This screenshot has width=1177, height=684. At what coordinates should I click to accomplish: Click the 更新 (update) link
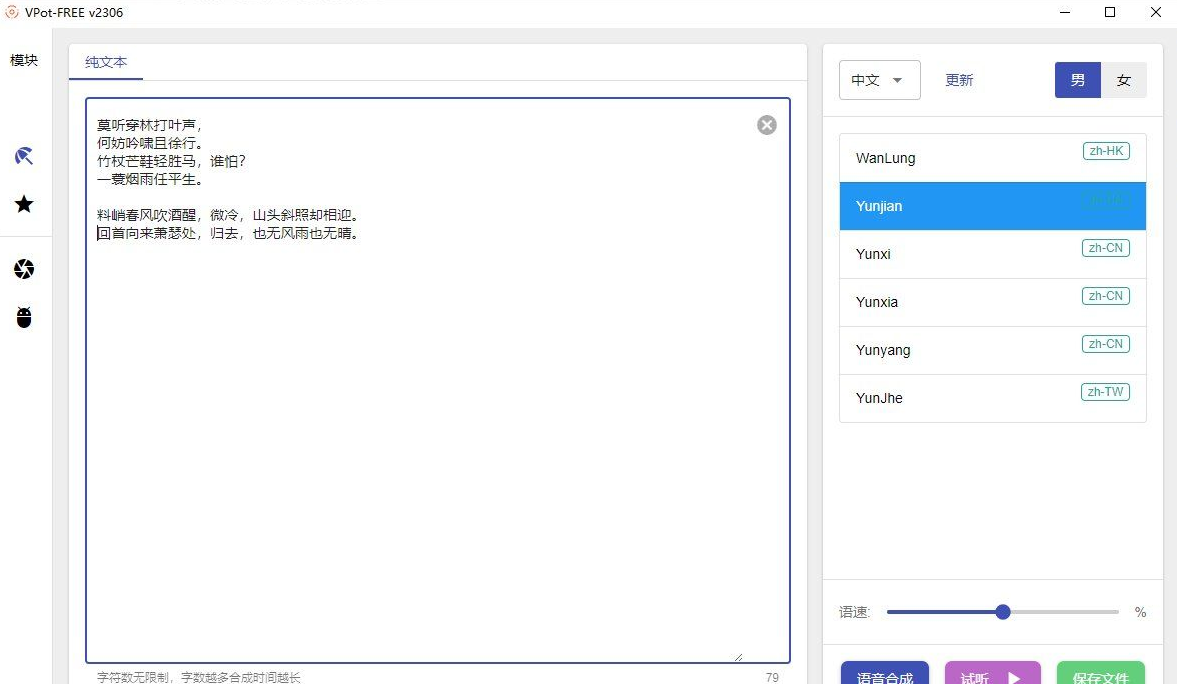(x=958, y=80)
